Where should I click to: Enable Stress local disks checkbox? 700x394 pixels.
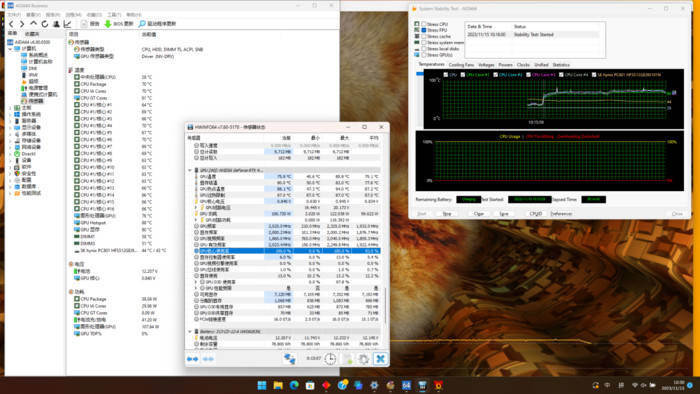424,49
